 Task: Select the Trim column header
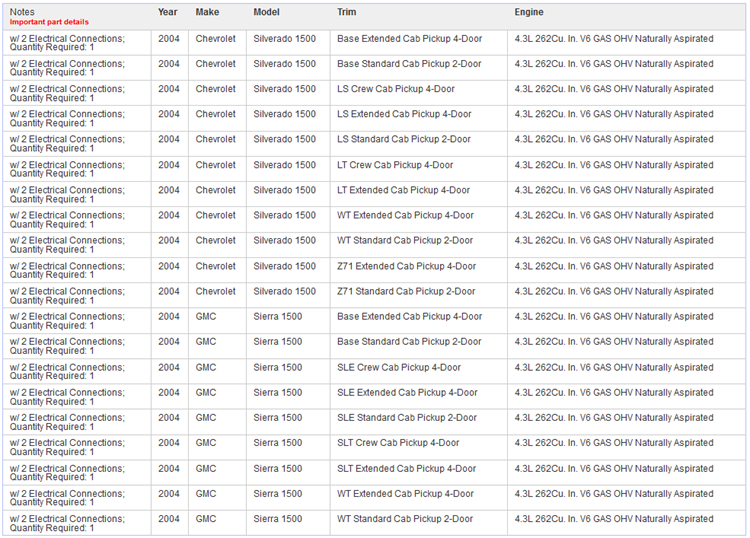(347, 12)
